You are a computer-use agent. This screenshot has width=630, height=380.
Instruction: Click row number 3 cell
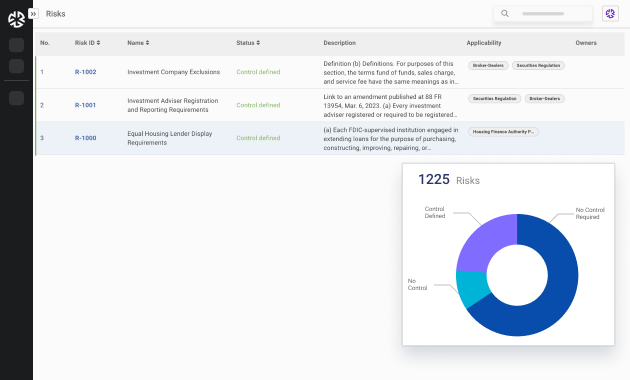point(42,138)
